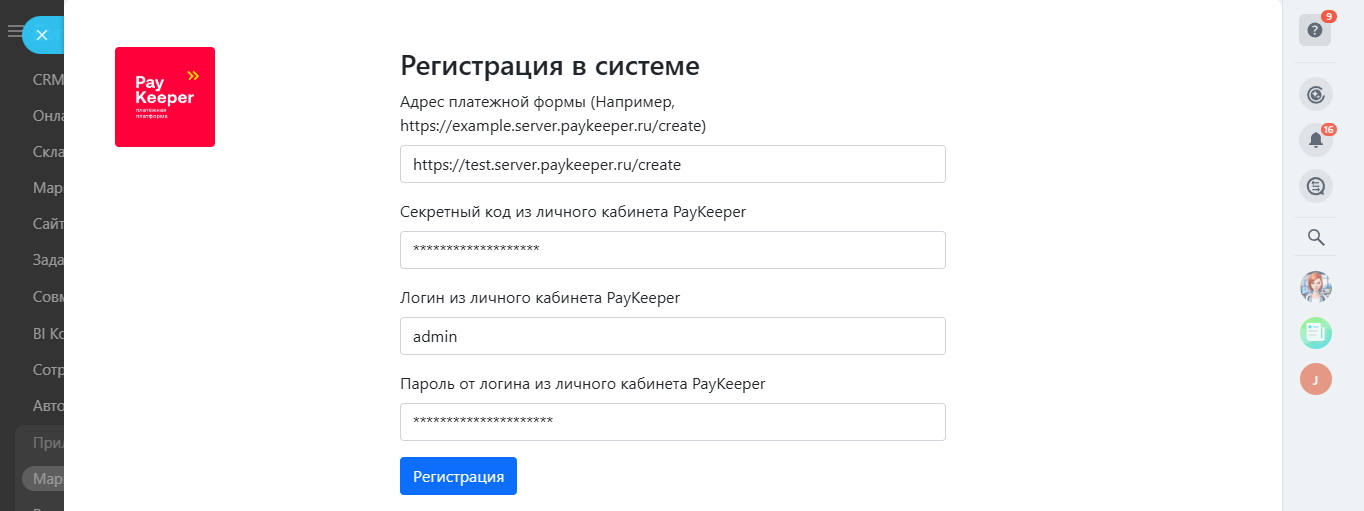Open the help icon with badge 9

coord(1314,30)
